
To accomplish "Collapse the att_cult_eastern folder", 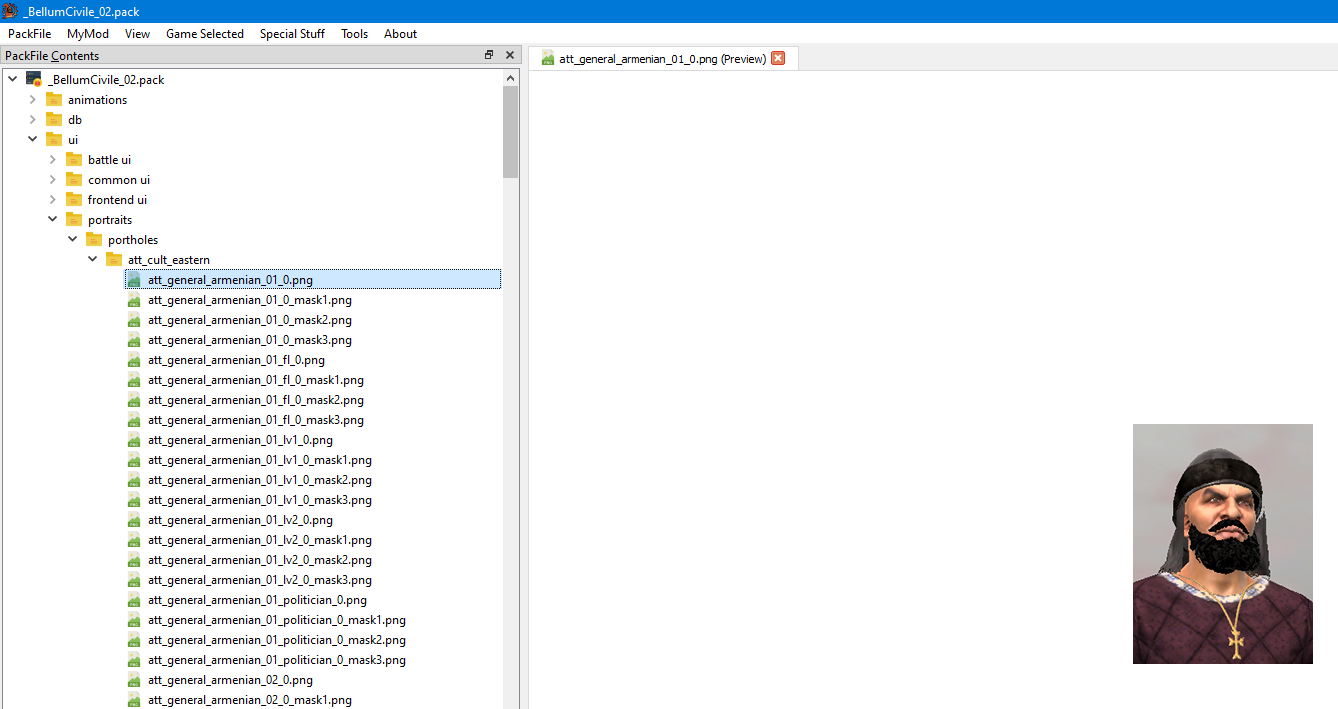I will pos(93,259).
